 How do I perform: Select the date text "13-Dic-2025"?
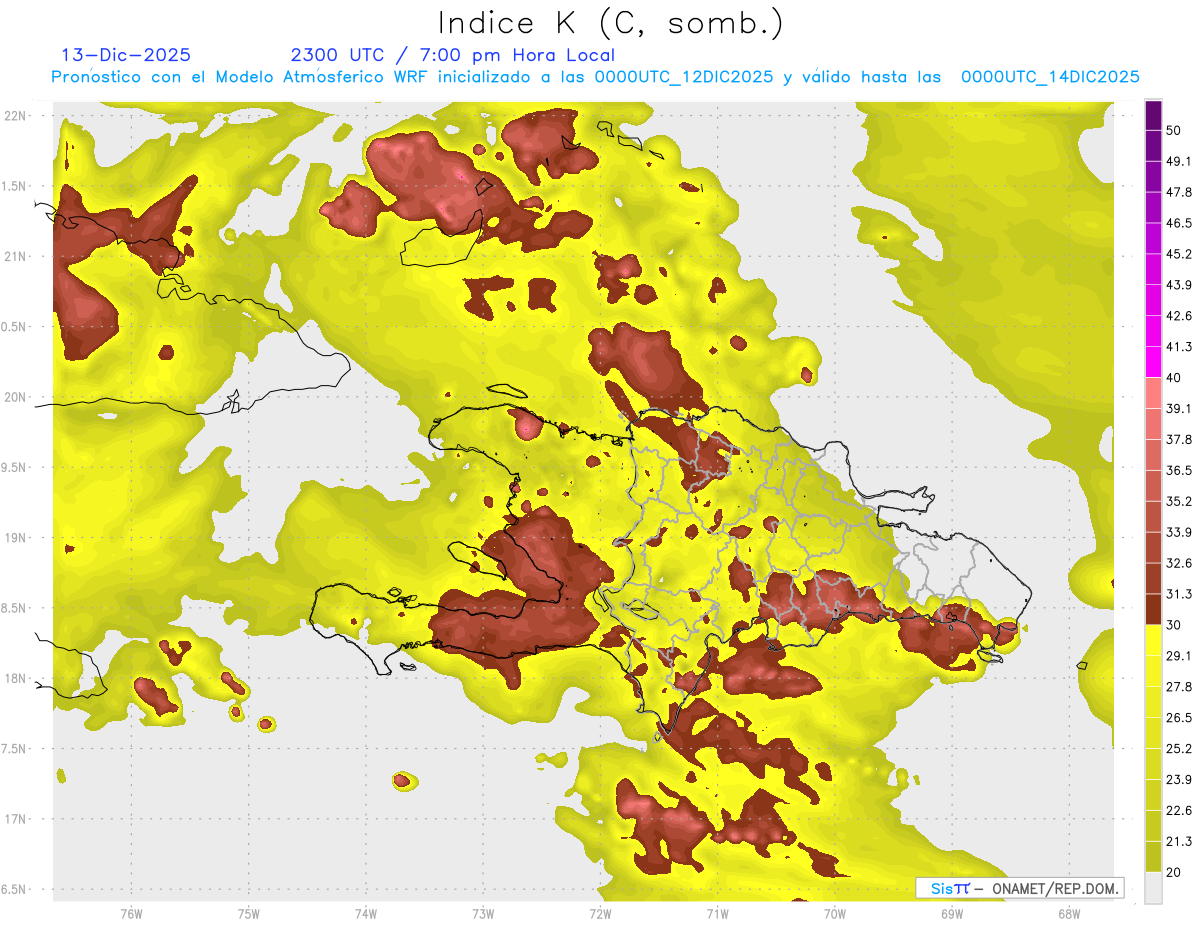tap(126, 55)
